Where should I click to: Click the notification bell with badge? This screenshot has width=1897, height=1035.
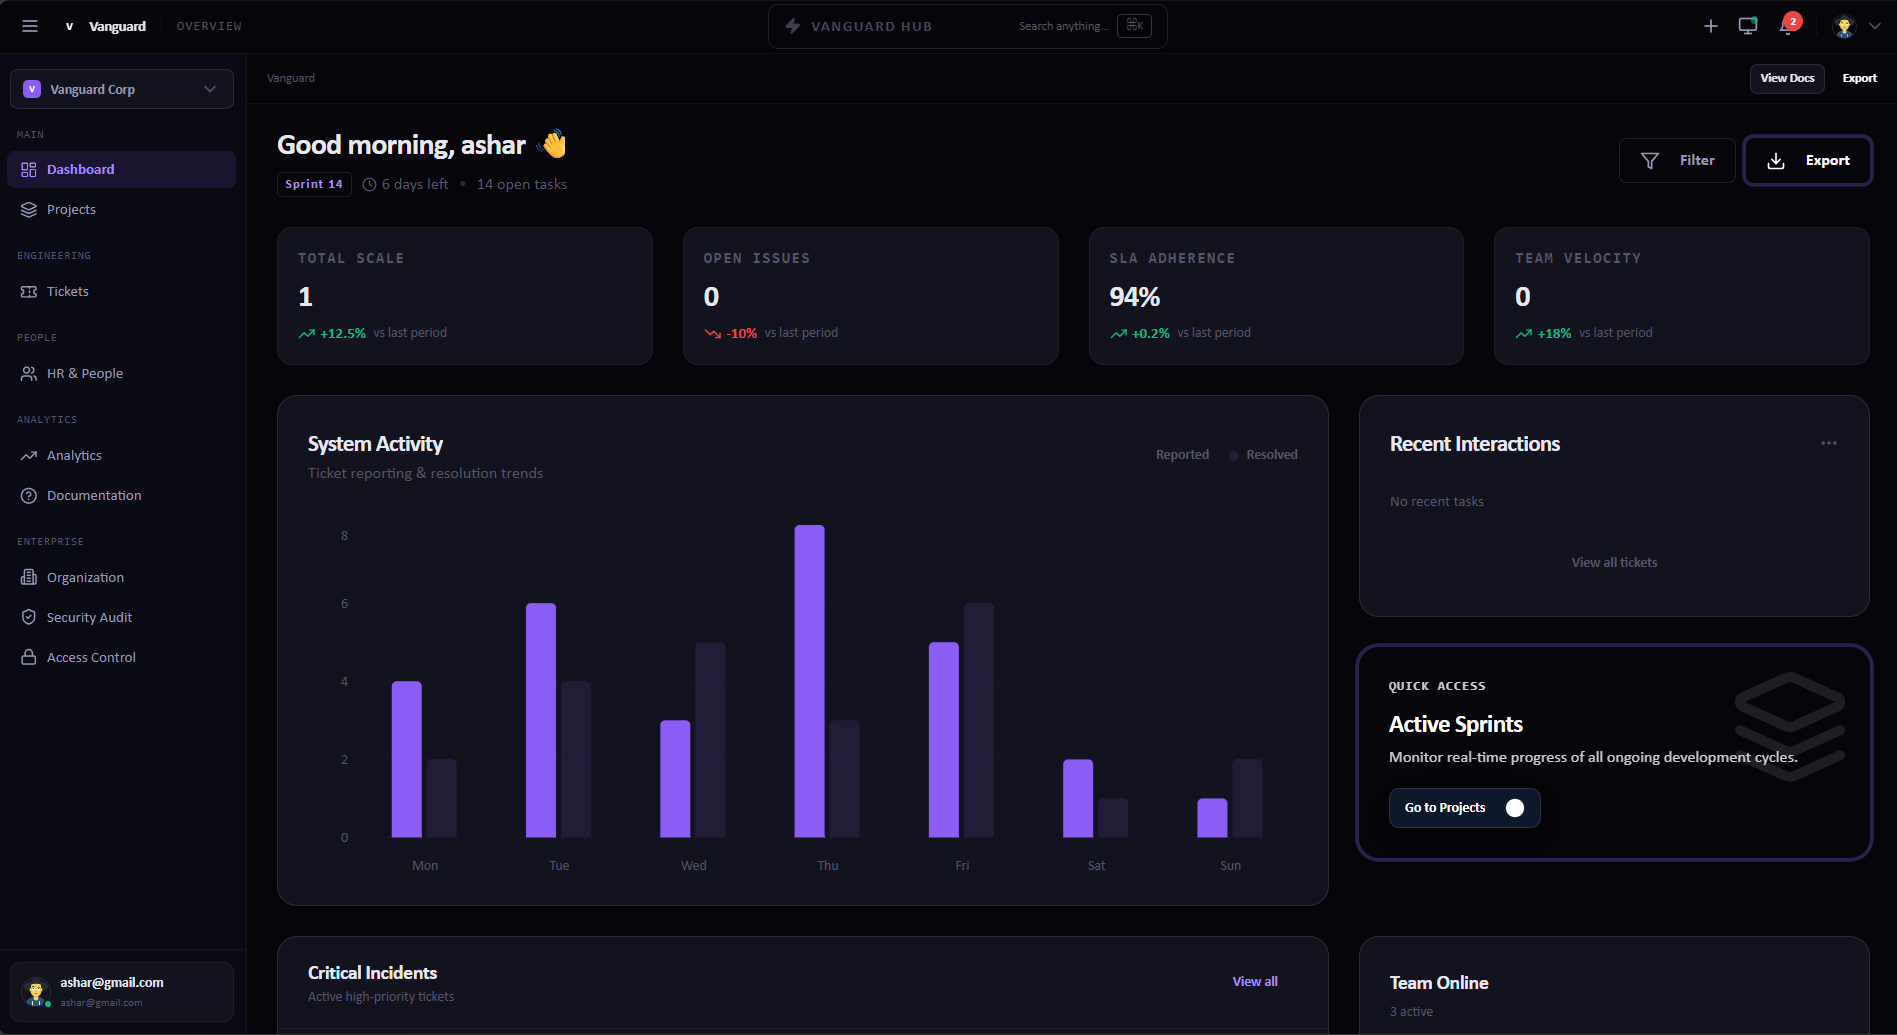click(x=1786, y=26)
